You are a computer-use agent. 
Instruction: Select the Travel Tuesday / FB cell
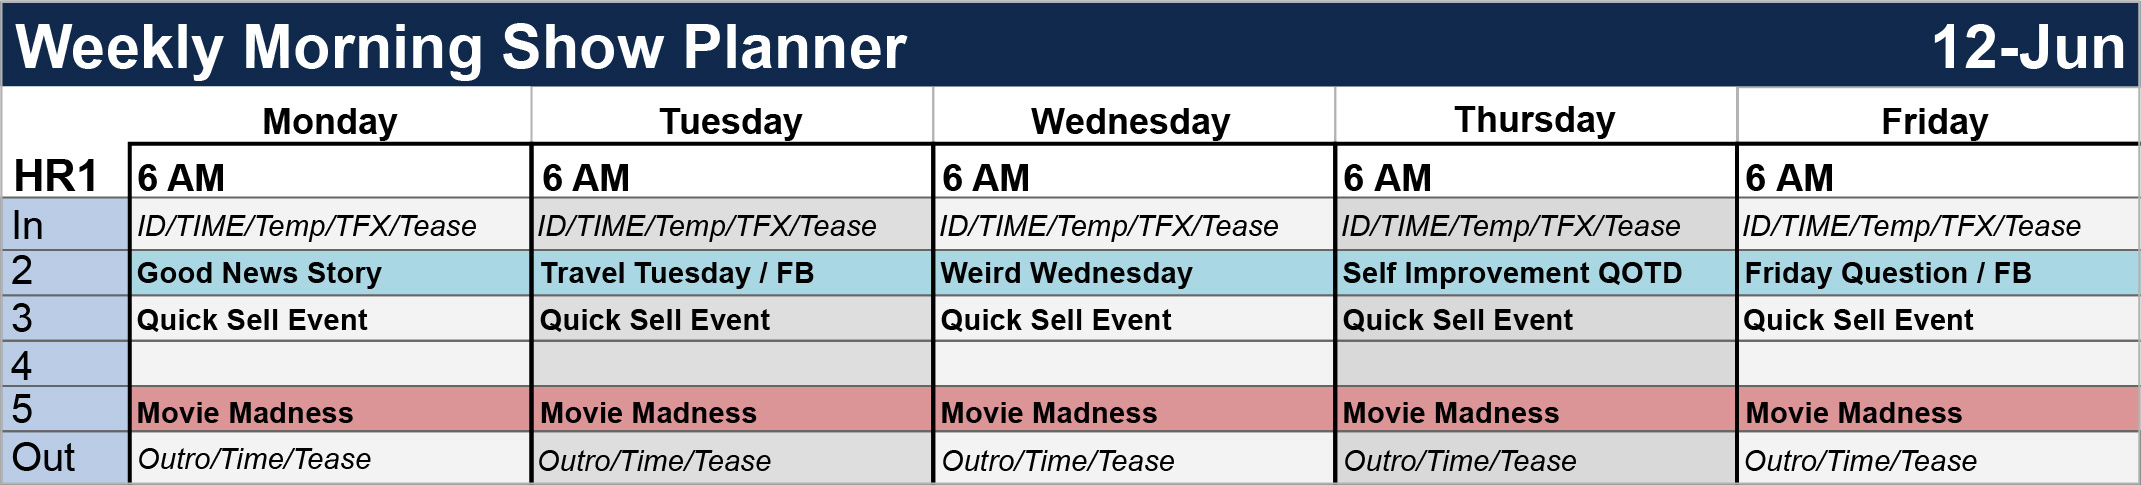(x=732, y=273)
